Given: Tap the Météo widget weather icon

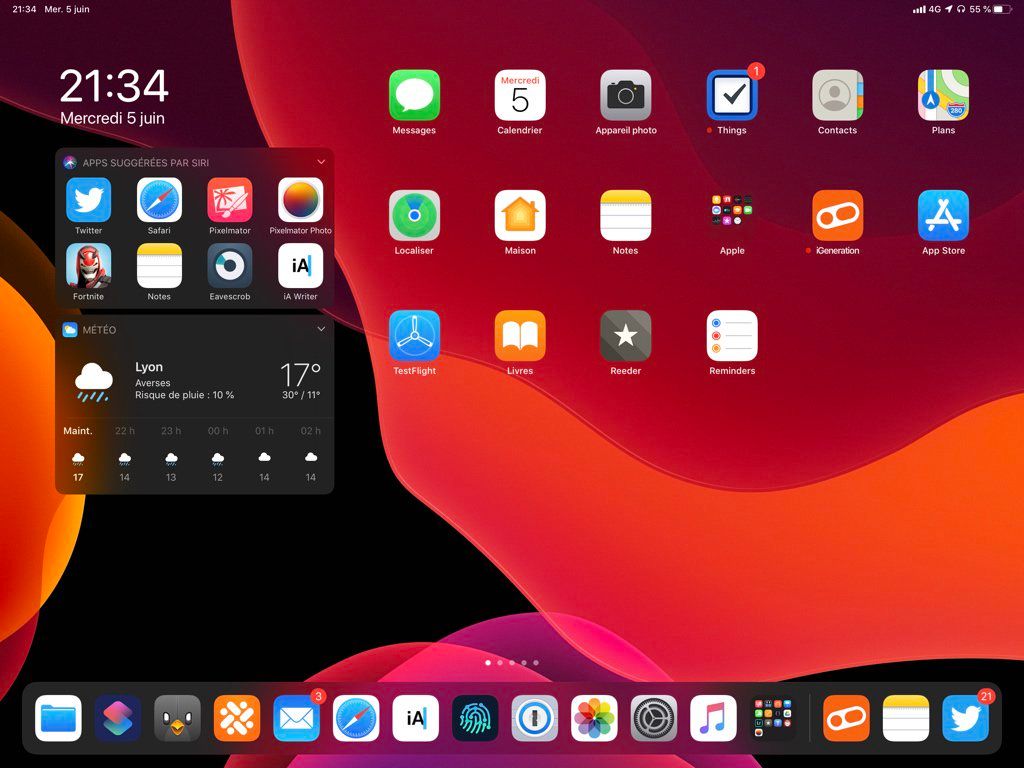Looking at the screenshot, I should (x=70, y=330).
